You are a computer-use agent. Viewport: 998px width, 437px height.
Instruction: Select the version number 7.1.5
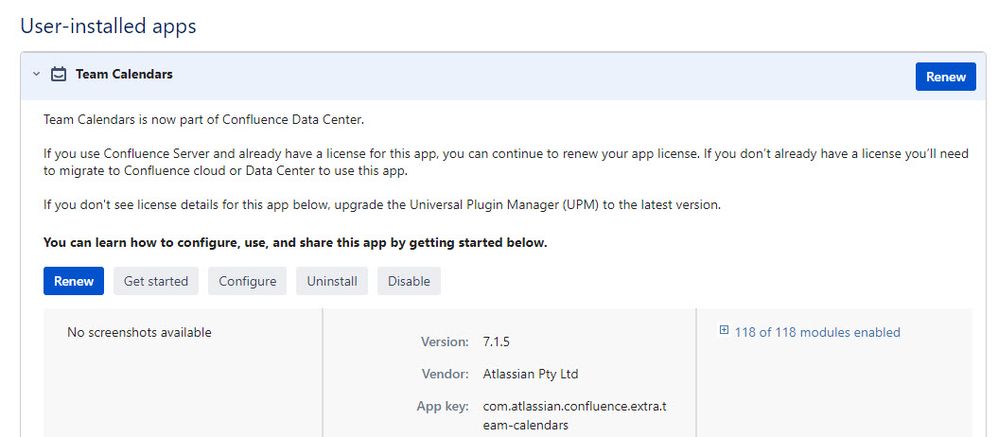[496, 342]
